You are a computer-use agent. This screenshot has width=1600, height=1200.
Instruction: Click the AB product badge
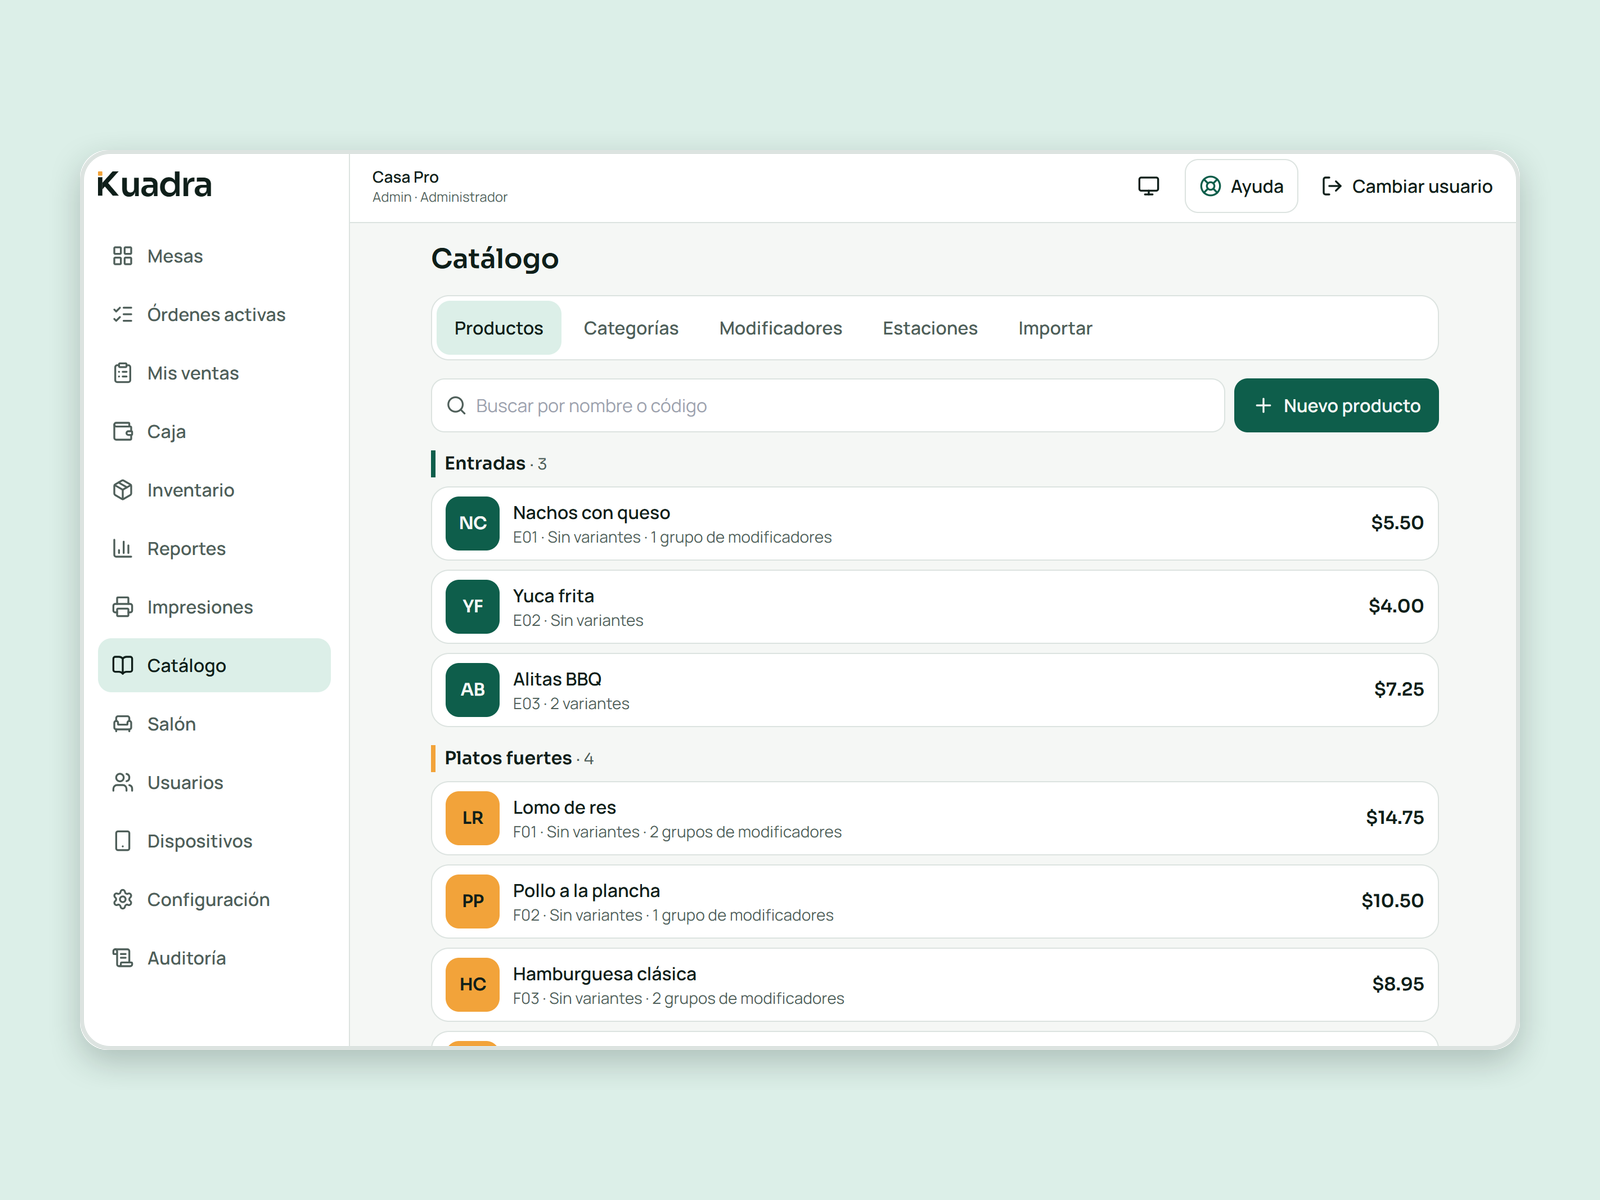473,690
